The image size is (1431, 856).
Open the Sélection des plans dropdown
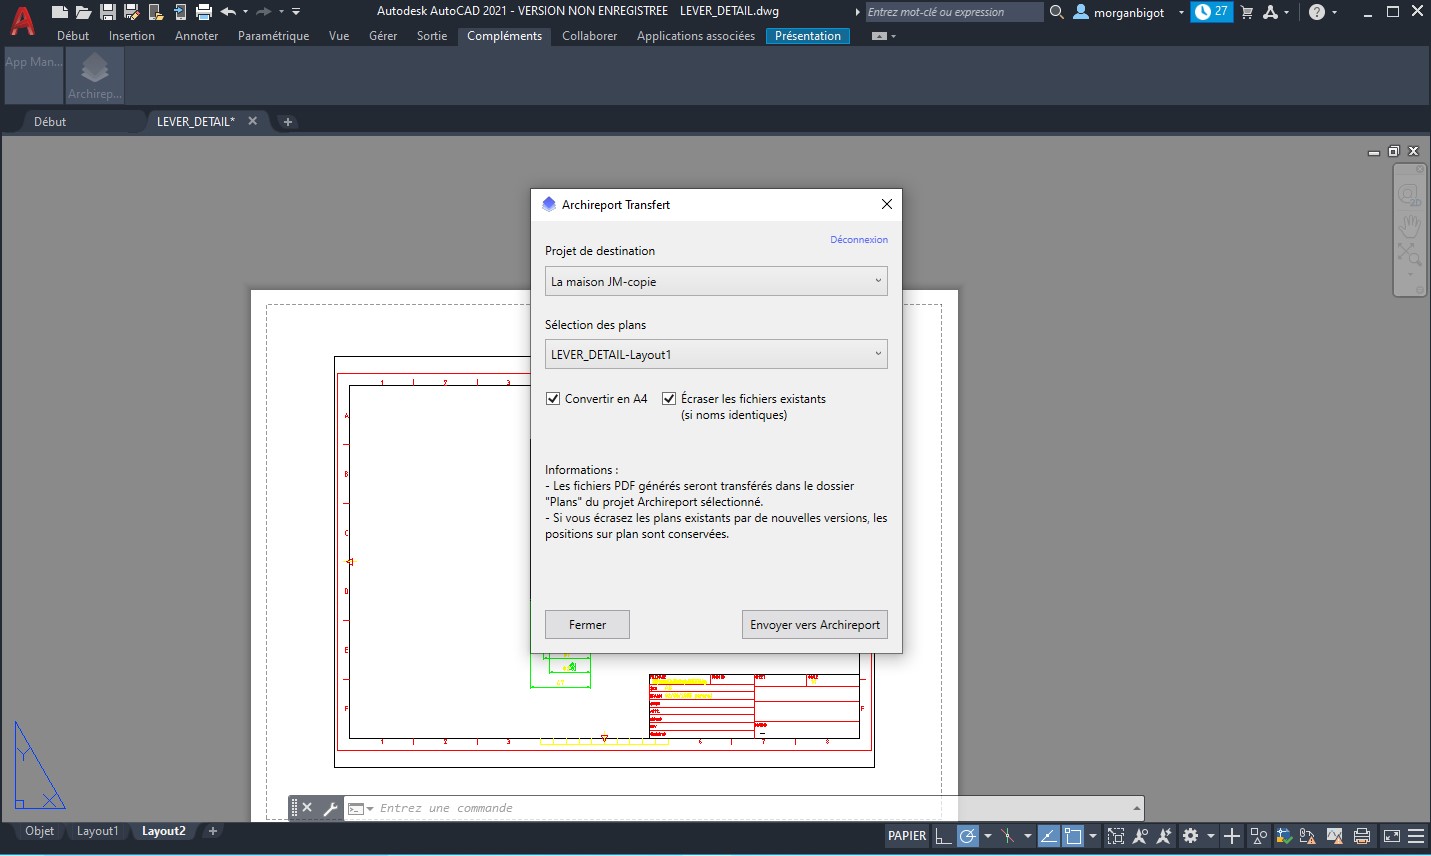pyautogui.click(x=716, y=354)
